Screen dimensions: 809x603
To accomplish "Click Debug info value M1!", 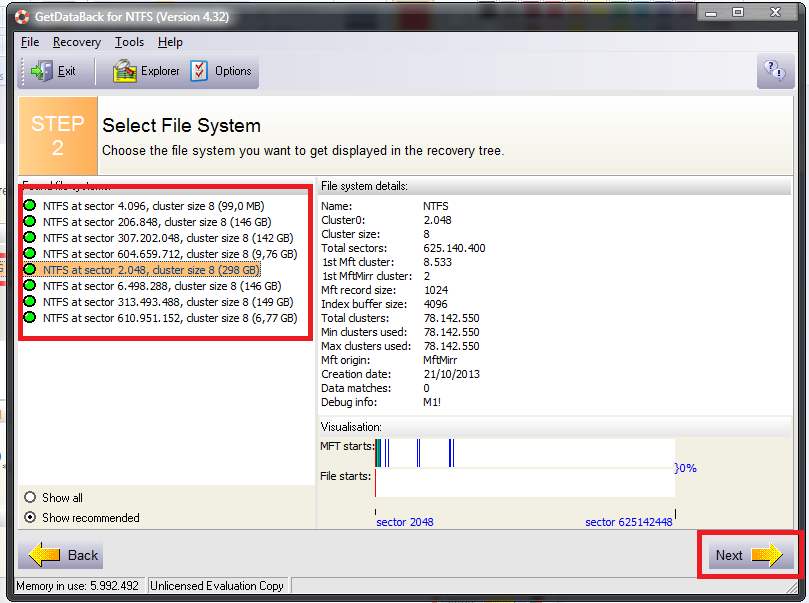I will click(x=432, y=402).
